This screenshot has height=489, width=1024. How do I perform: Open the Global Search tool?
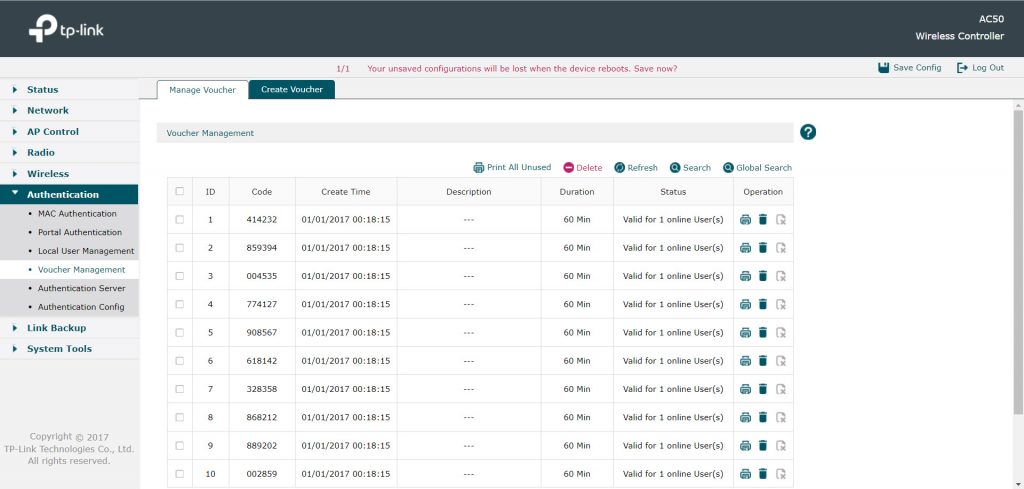[x=728, y=168]
